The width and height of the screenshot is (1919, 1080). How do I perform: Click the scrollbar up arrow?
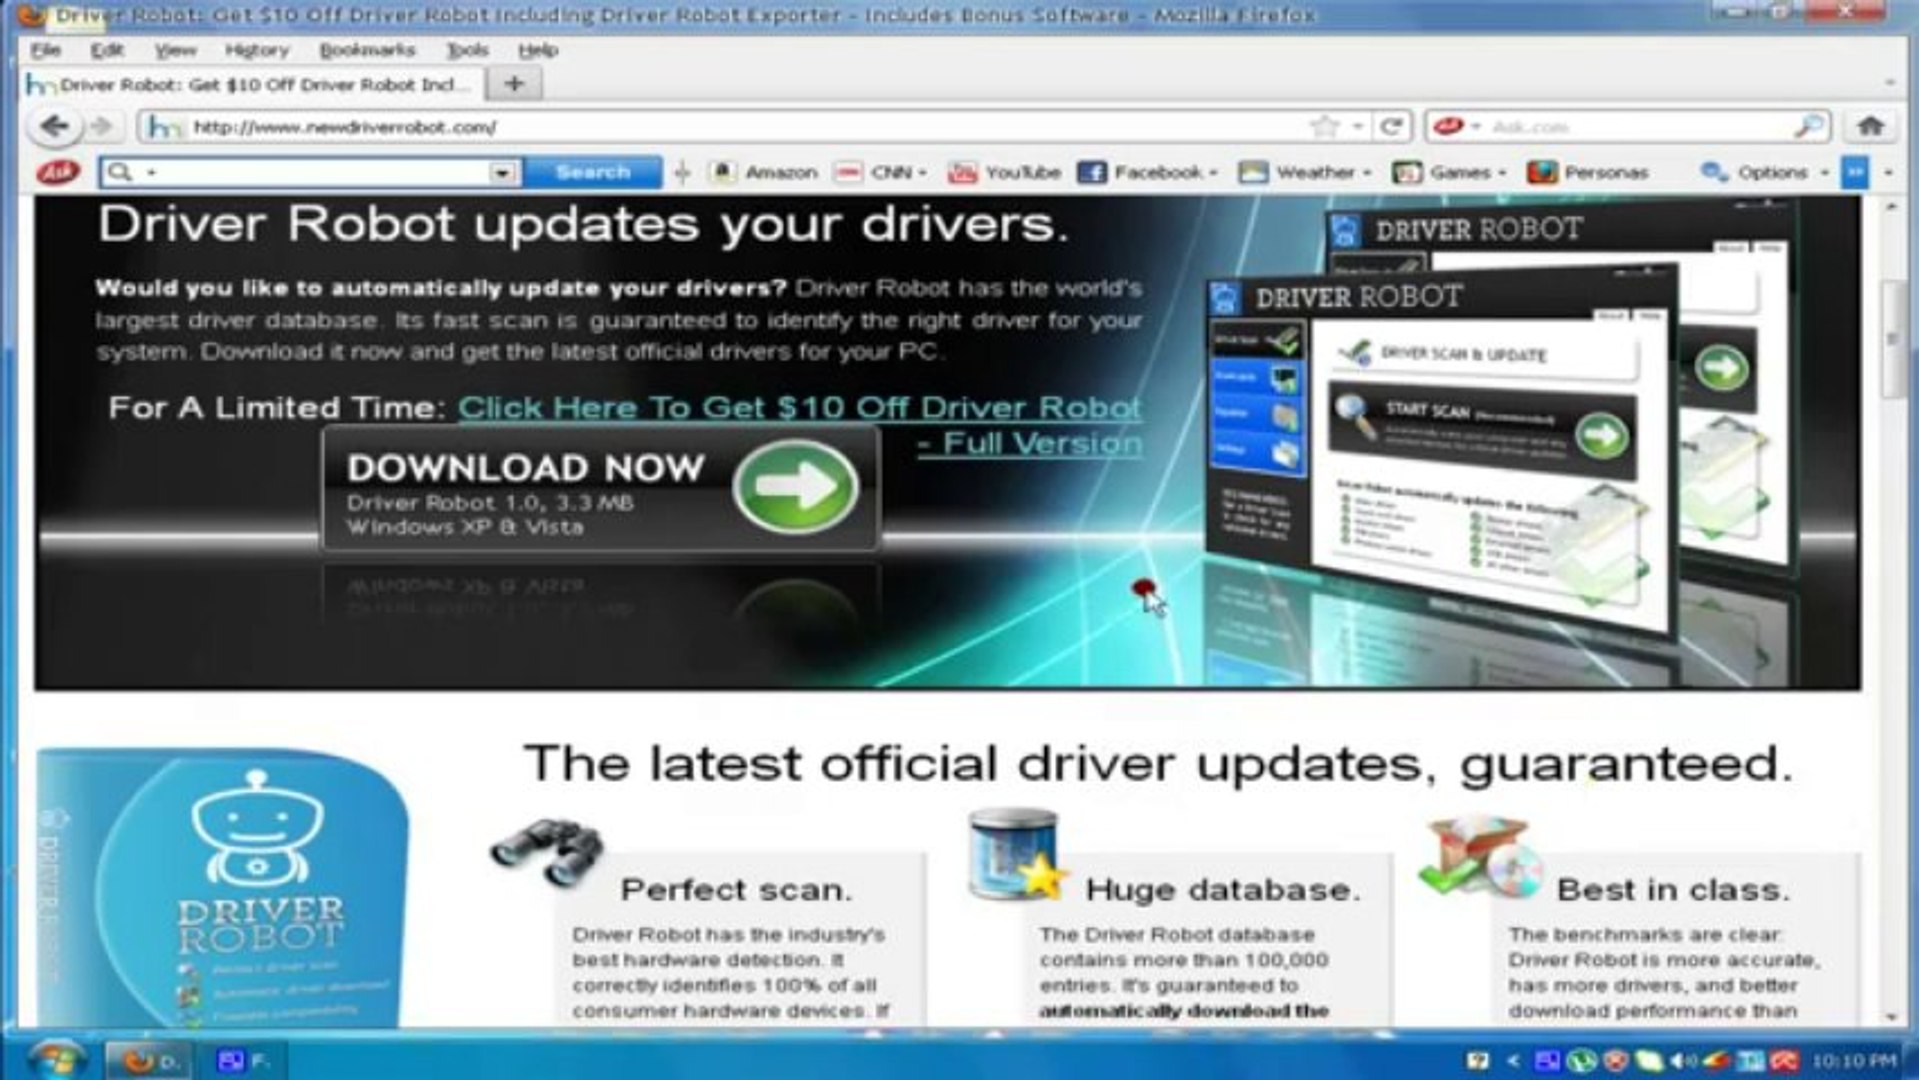1890,207
